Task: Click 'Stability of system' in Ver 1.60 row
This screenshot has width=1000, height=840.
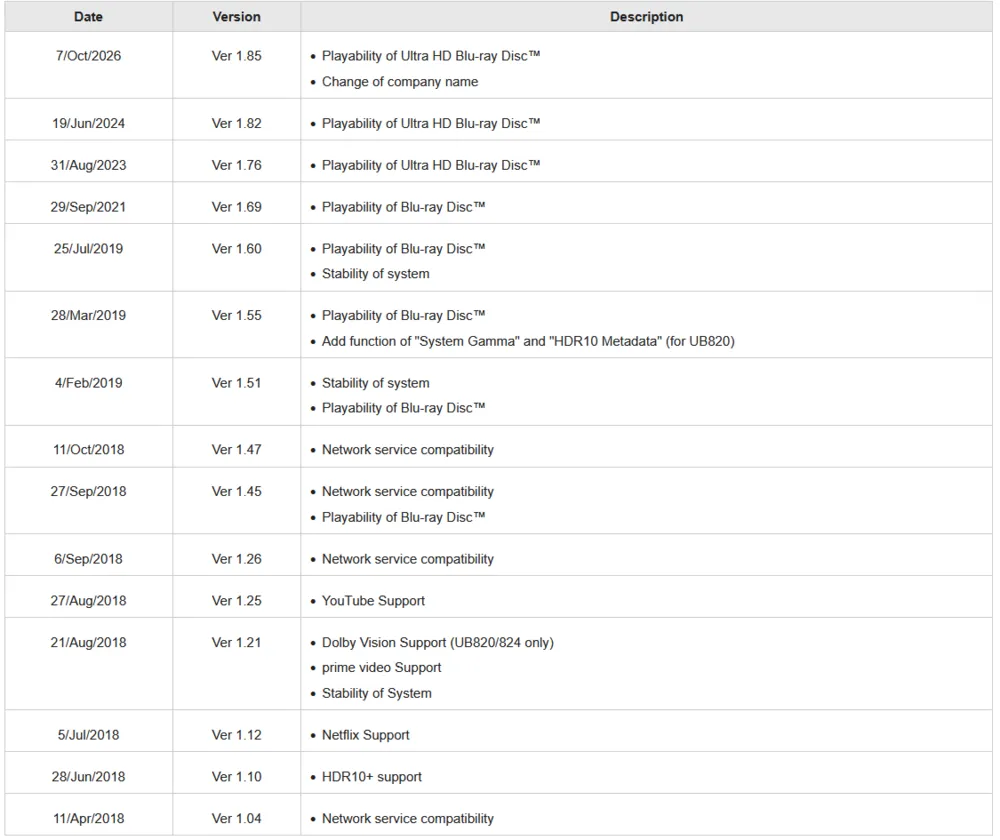Action: [376, 274]
